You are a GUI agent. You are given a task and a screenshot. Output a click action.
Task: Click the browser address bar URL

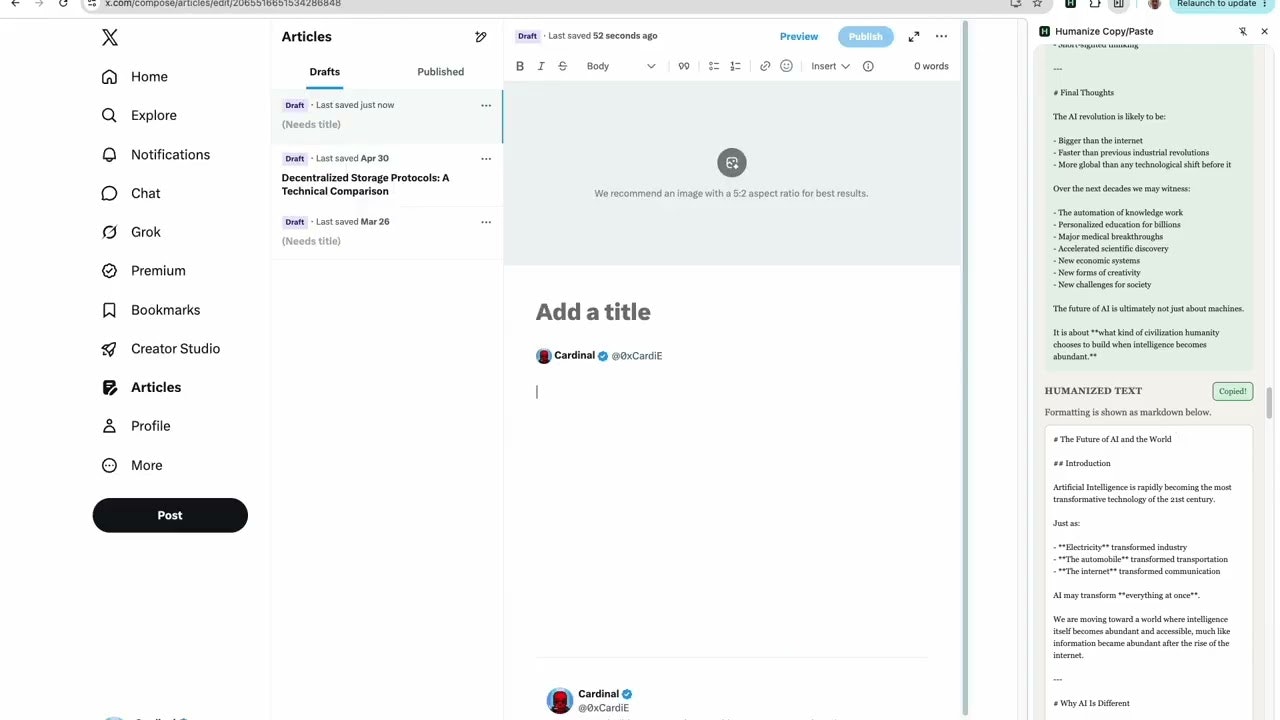tap(223, 4)
